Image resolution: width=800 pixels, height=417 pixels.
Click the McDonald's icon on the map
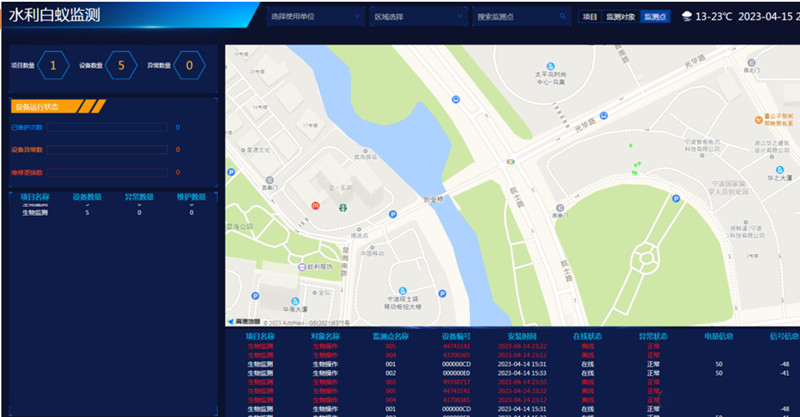(316, 205)
